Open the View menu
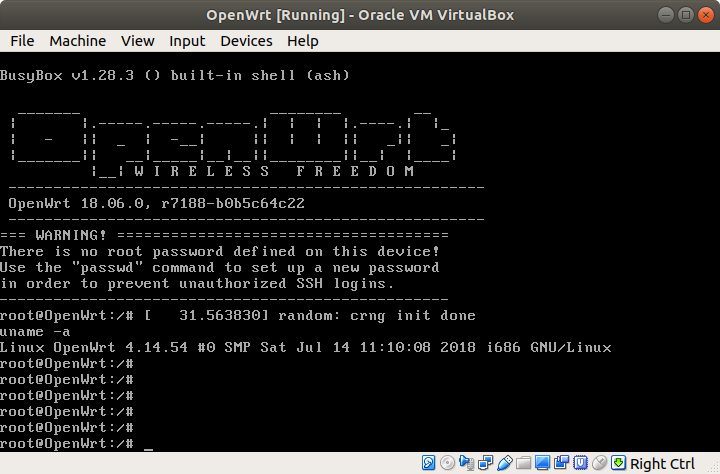 click(x=137, y=41)
